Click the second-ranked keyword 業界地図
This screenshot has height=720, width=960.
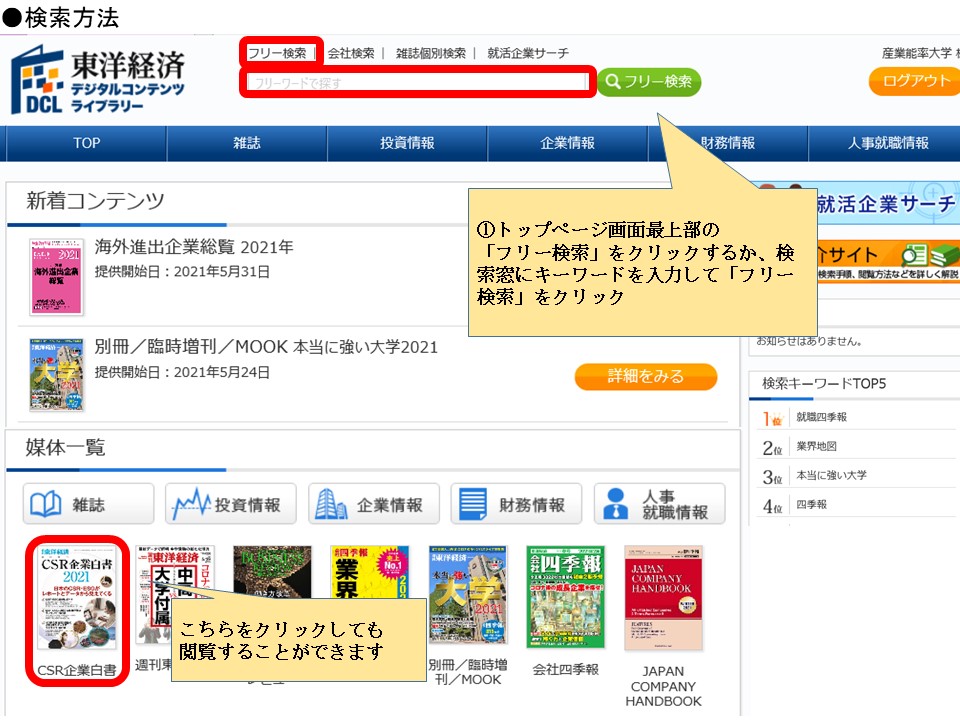pyautogui.click(x=816, y=446)
